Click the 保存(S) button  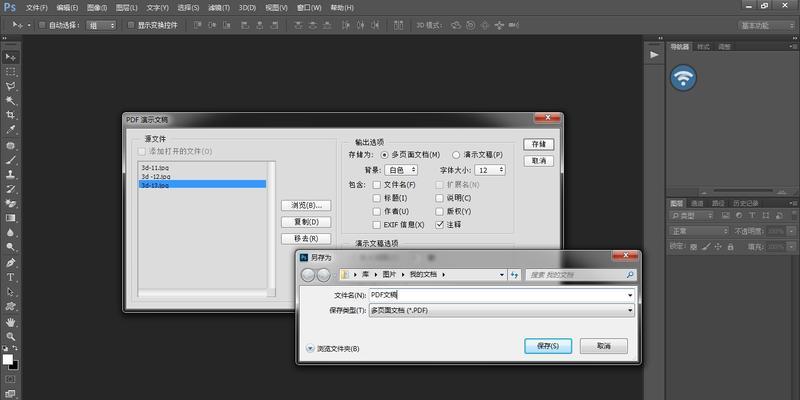(x=548, y=346)
